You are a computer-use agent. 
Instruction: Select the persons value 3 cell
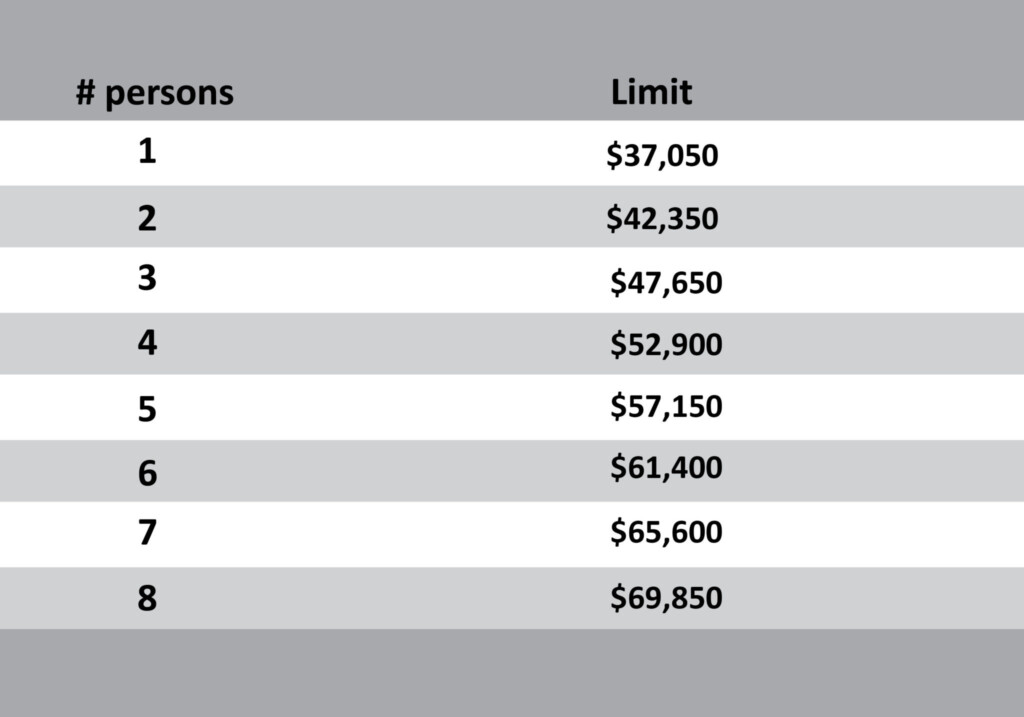coord(147,278)
